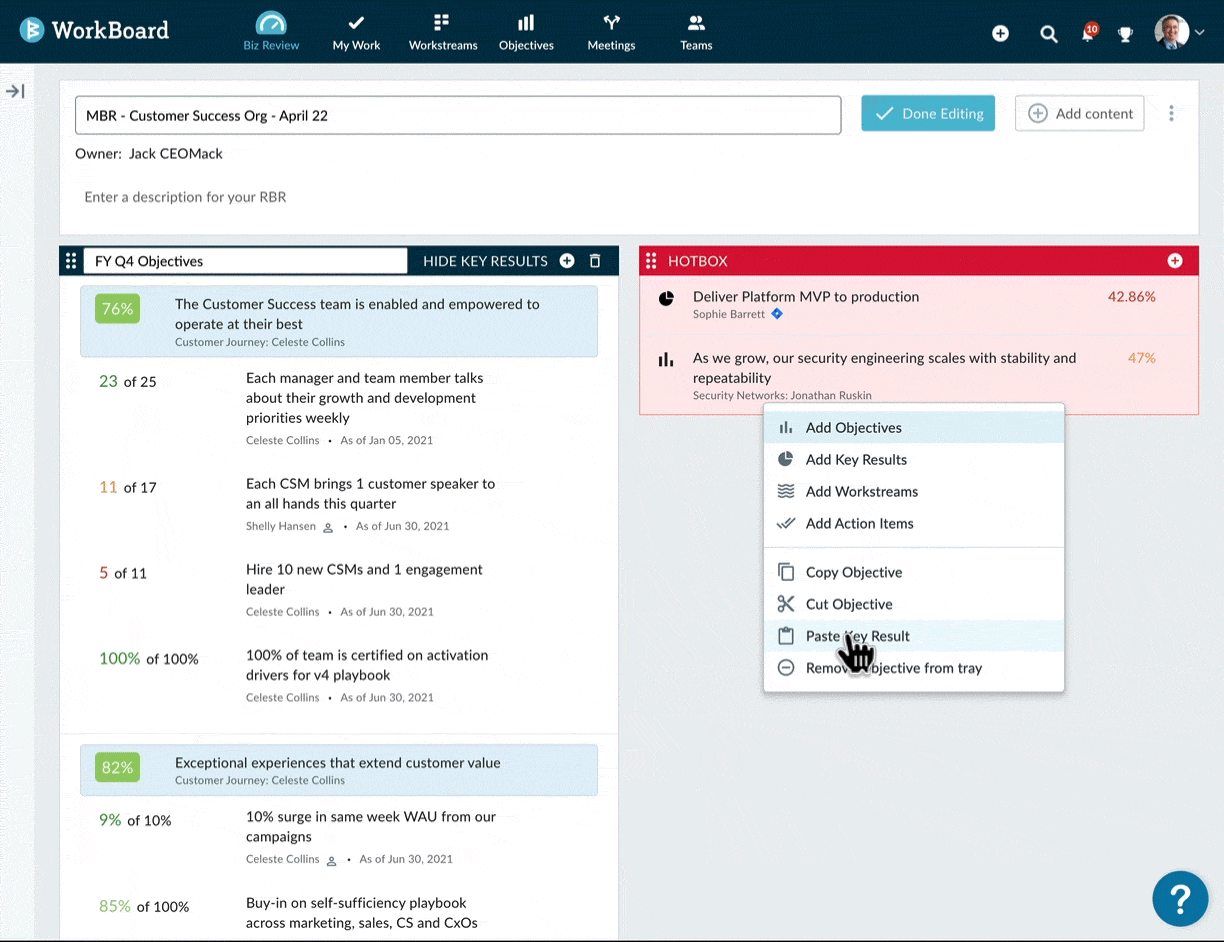Viewport: 1224px width, 942px height.
Task: Click the Done Editing button
Action: tap(928, 114)
